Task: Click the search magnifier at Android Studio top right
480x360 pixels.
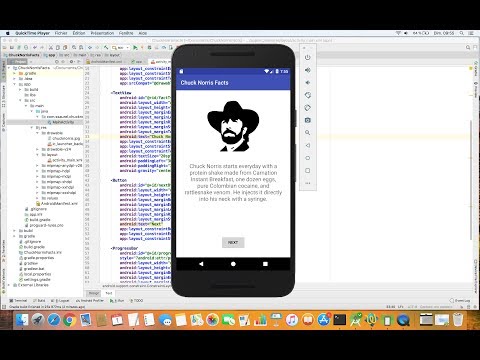Action: 468,48
